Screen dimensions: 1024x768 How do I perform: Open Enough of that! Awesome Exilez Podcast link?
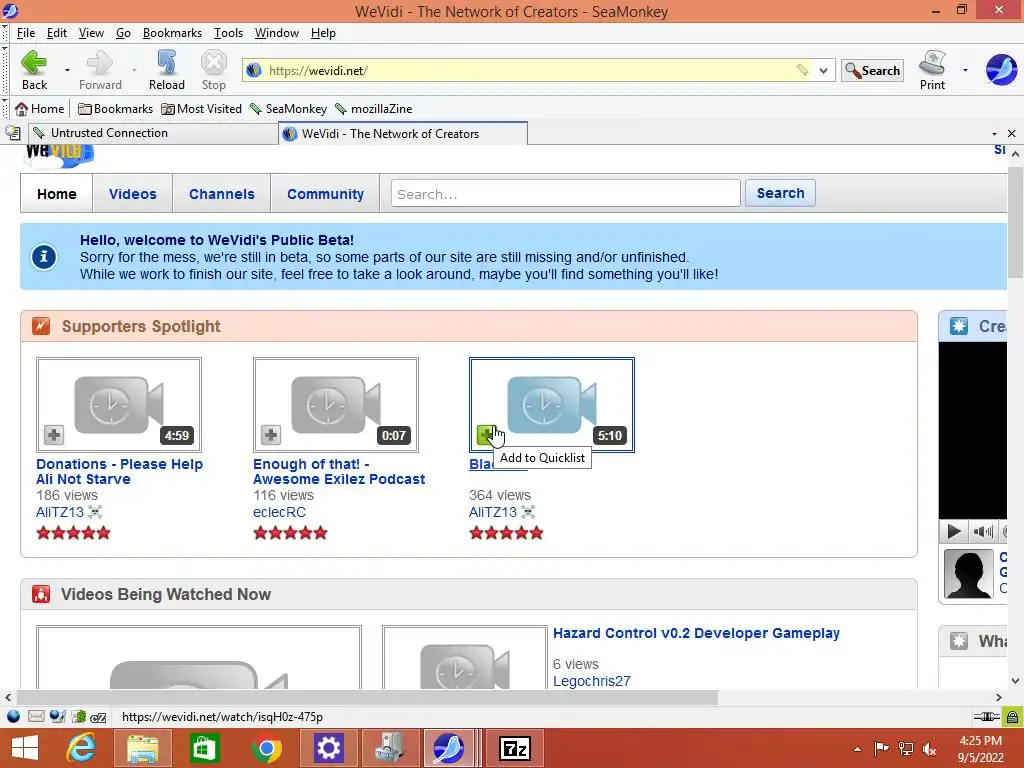[x=339, y=472]
